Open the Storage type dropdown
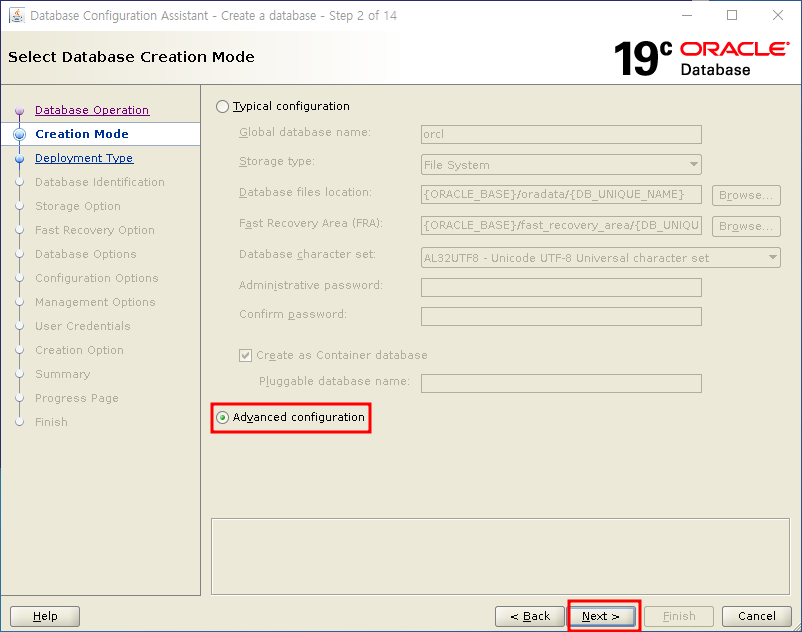This screenshot has width=802, height=632. pyautogui.click(x=561, y=165)
